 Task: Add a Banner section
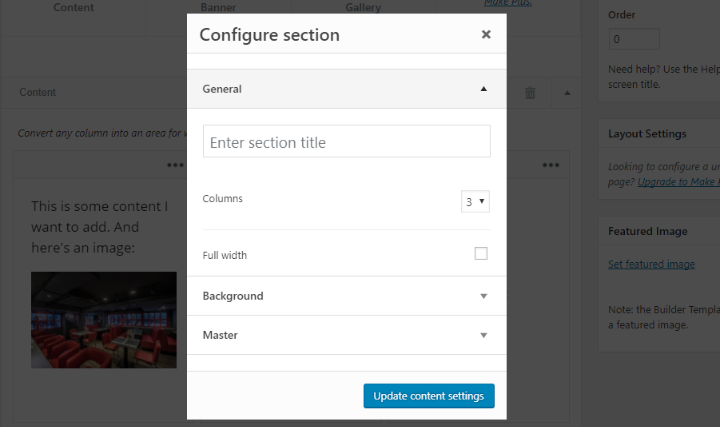[218, 7]
